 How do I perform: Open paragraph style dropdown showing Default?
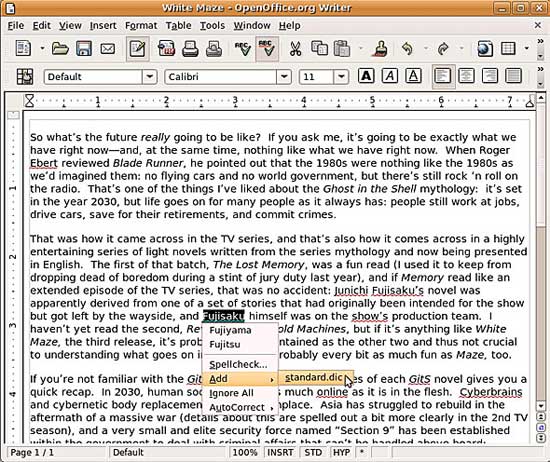pos(149,76)
